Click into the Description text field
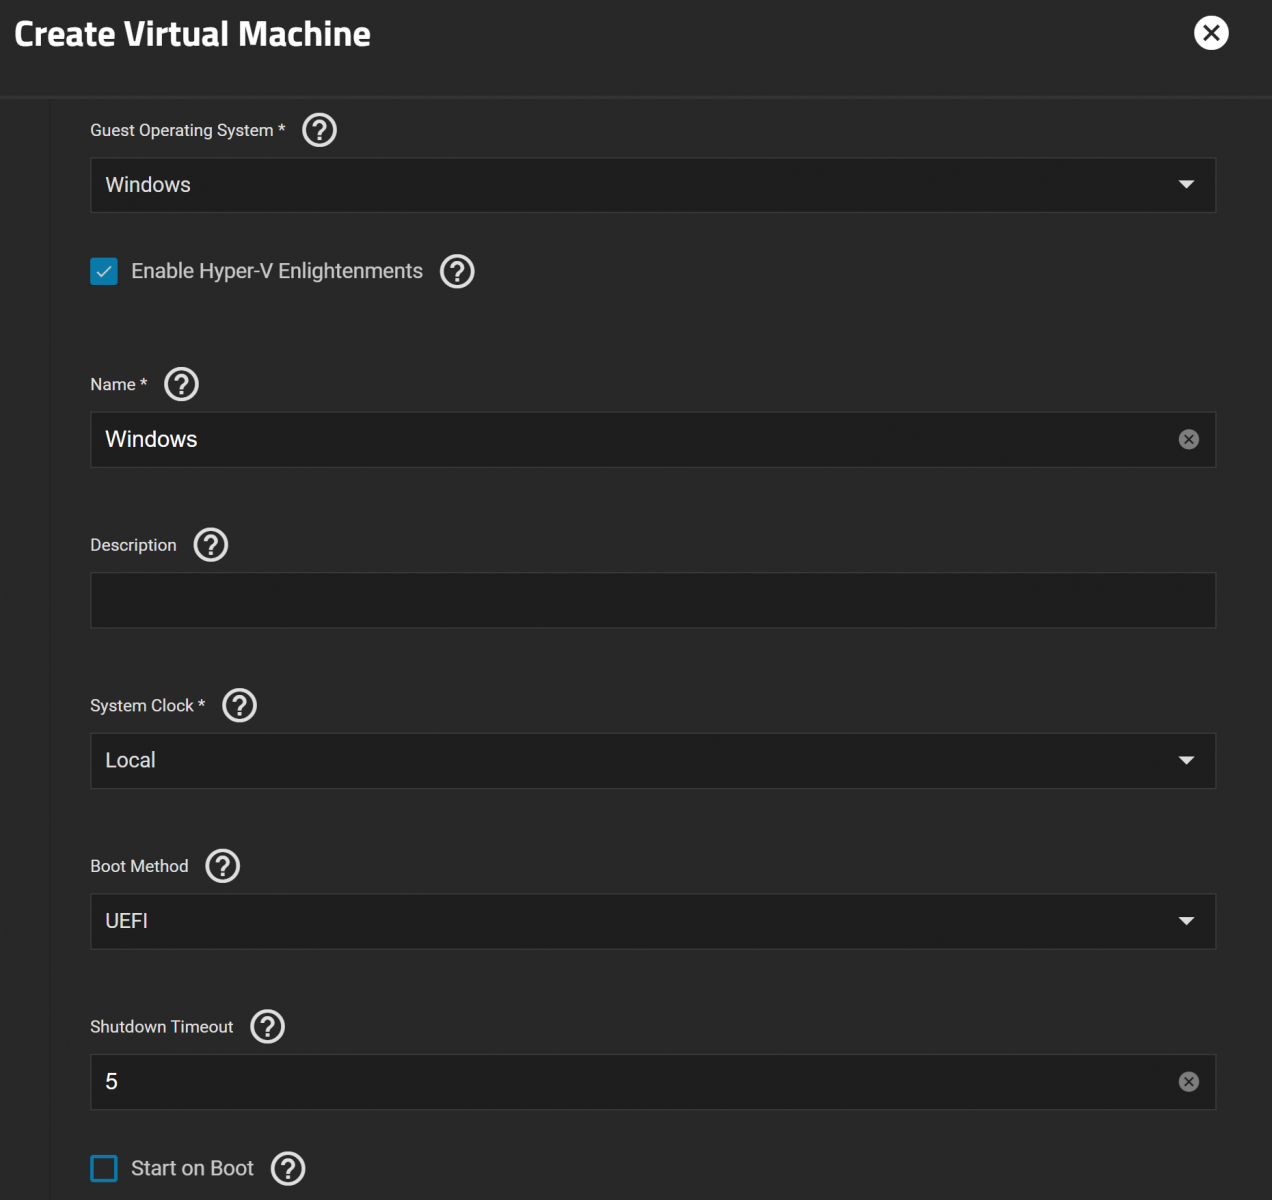Image resolution: width=1272 pixels, height=1200 pixels. [x=652, y=600]
